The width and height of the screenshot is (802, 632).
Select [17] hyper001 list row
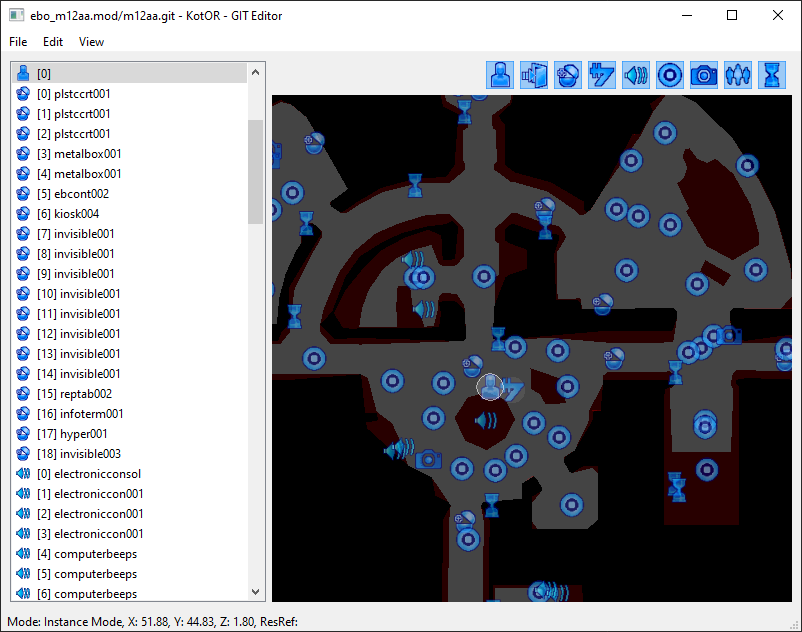pos(129,434)
